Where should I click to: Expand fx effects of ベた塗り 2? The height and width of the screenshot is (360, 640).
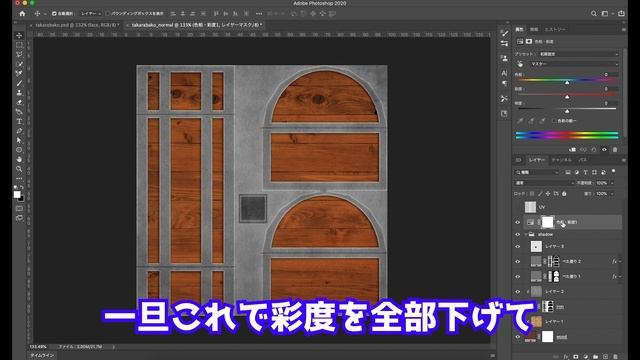click(x=620, y=262)
